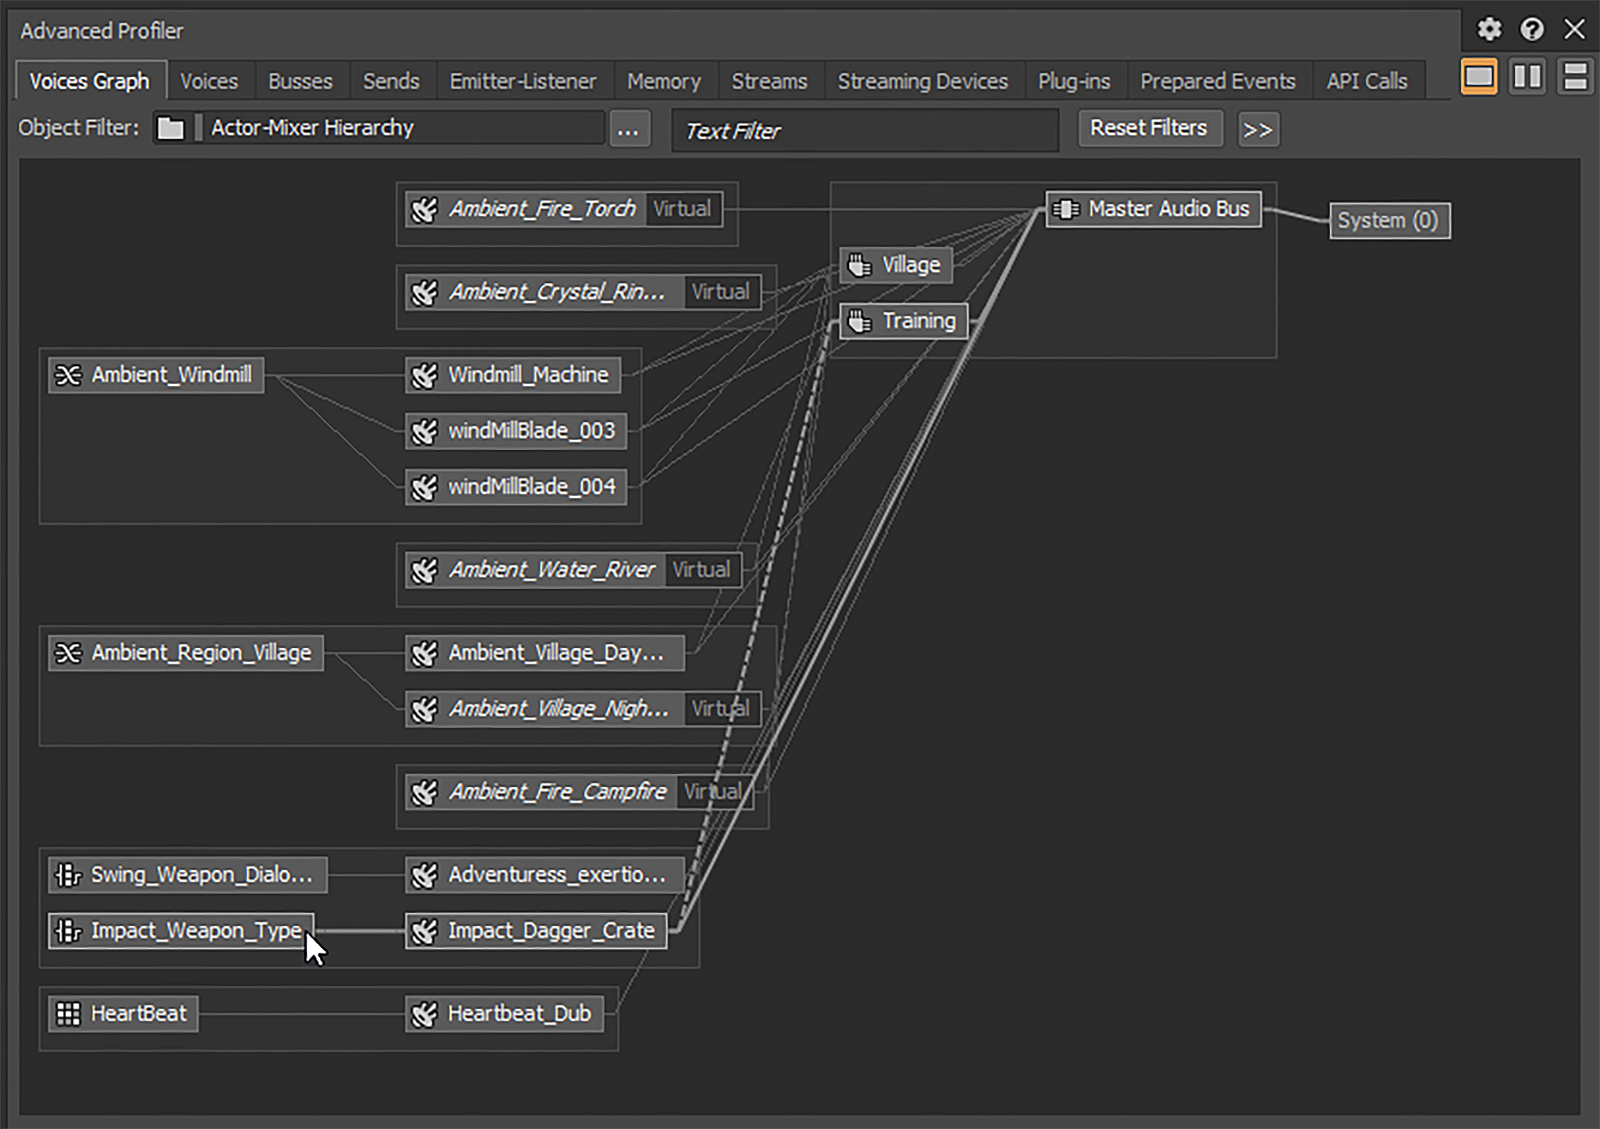Expand more filters with the >> button
The image size is (1600, 1129).
[x=1257, y=129]
